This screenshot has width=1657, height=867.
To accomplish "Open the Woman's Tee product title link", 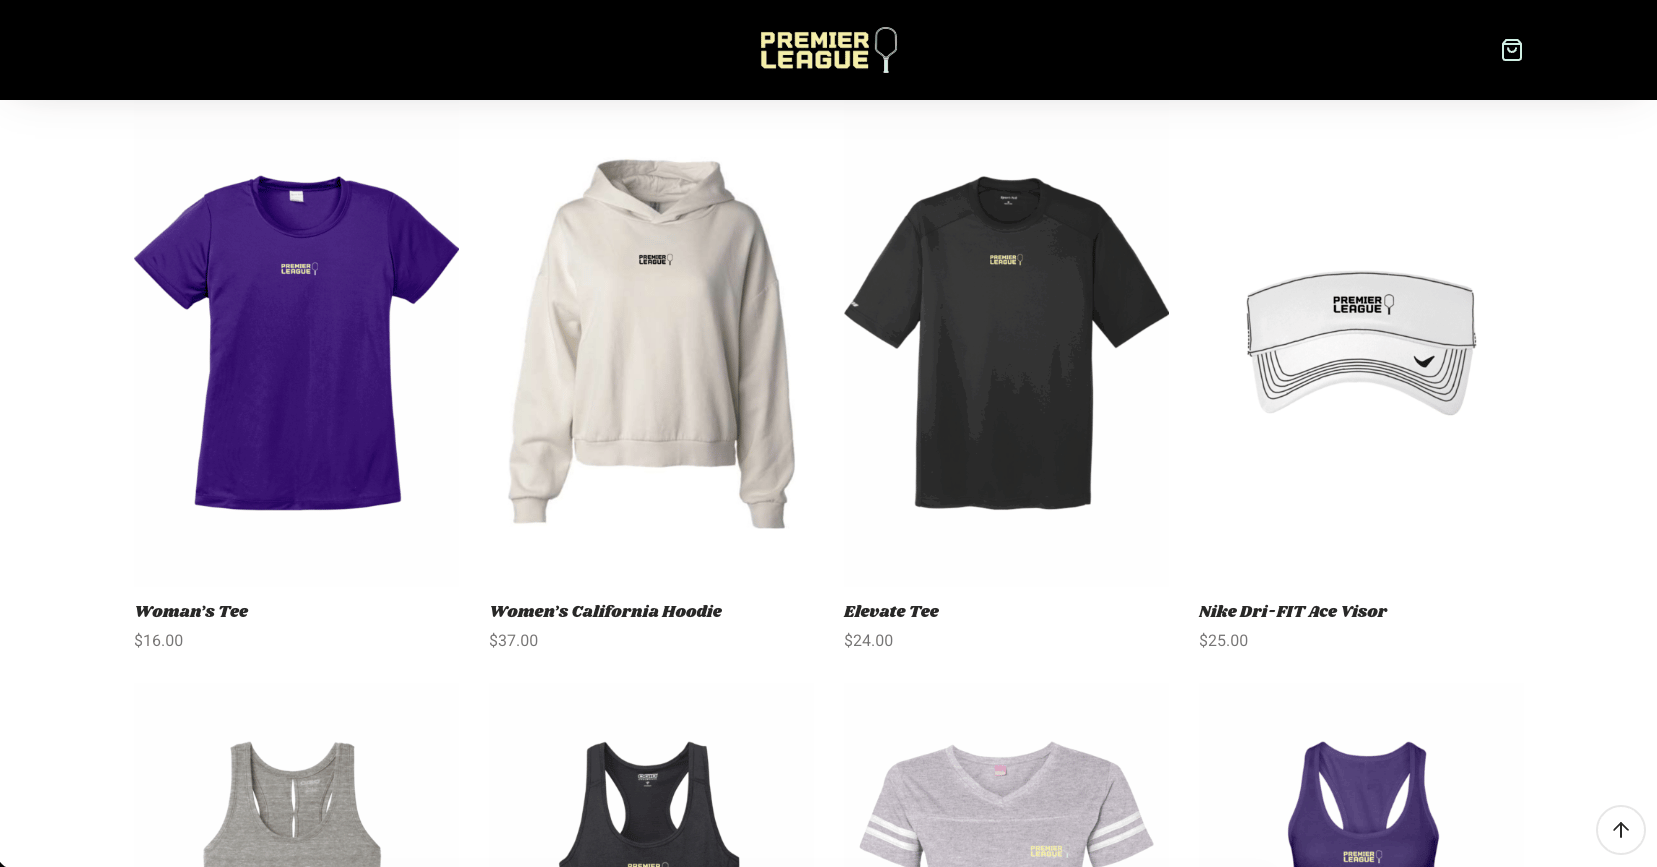I will pos(191,611).
